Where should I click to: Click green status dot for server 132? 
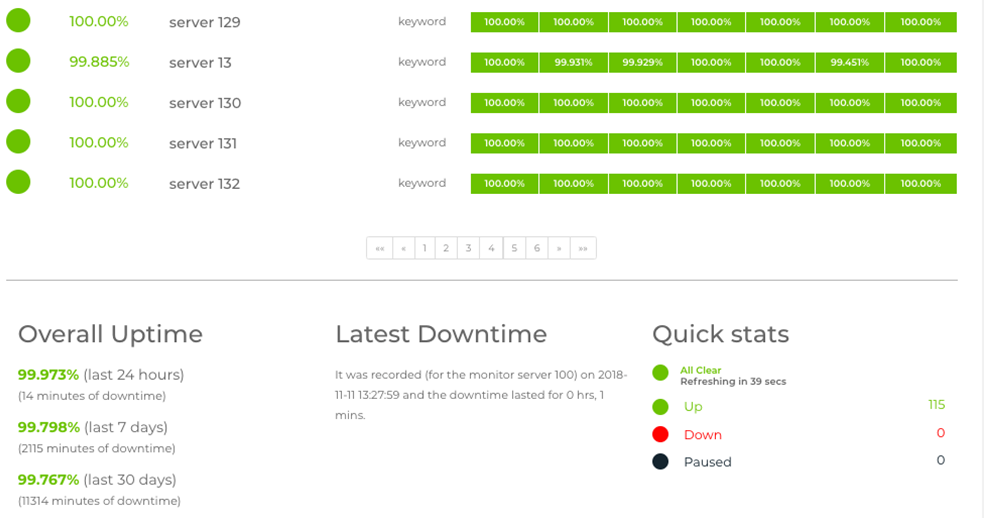(18, 182)
